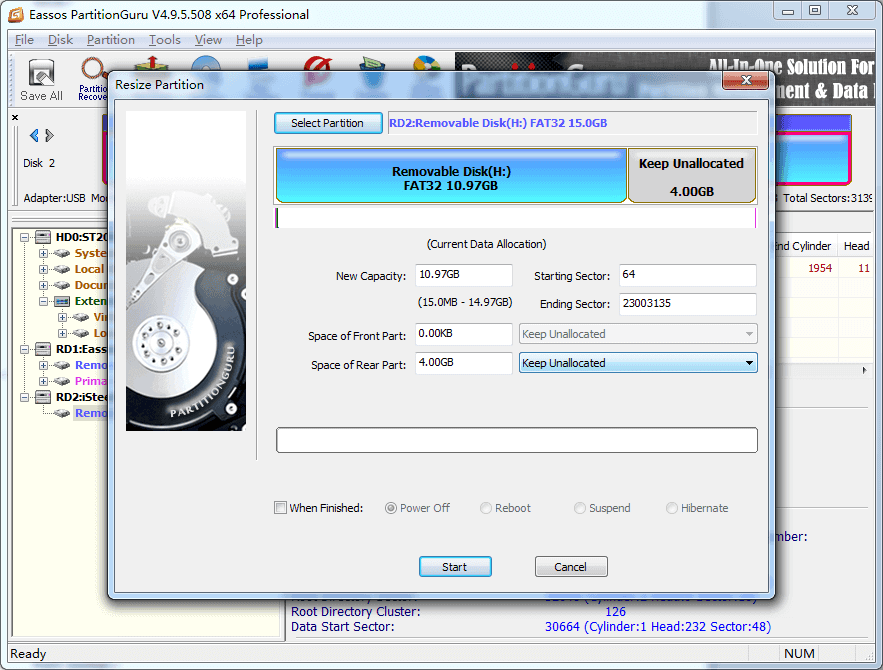Click the Space of Rear Part field
The image size is (883, 670).
pos(463,363)
